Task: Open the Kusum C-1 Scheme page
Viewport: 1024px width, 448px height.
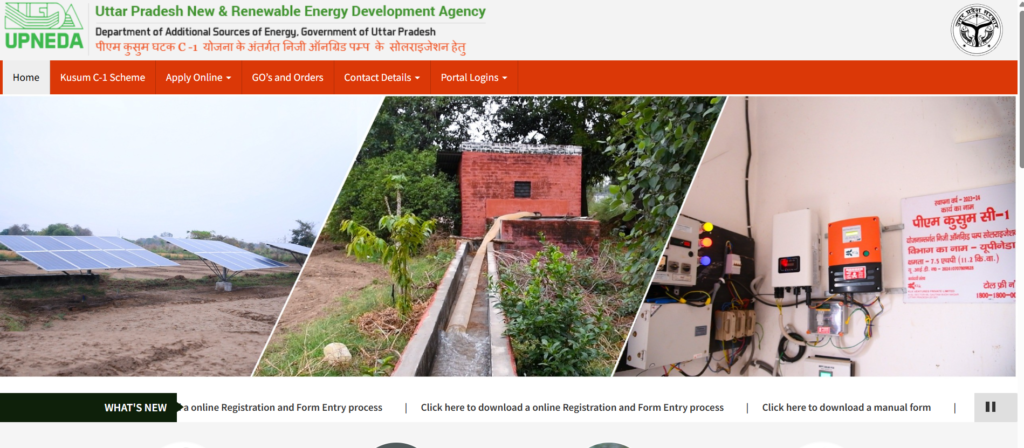Action: point(103,78)
